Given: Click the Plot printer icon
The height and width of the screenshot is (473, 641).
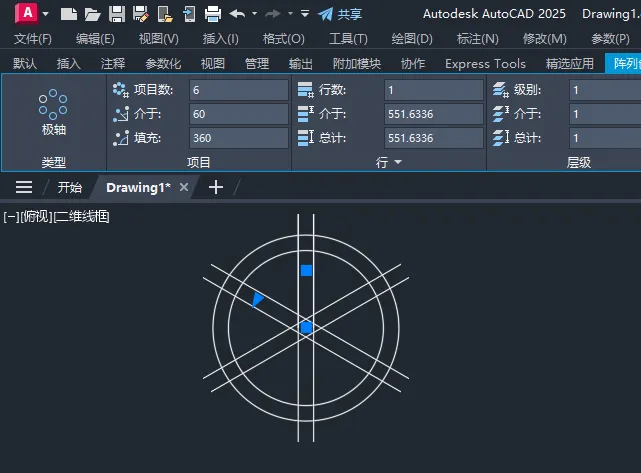Looking at the screenshot, I should (213, 14).
